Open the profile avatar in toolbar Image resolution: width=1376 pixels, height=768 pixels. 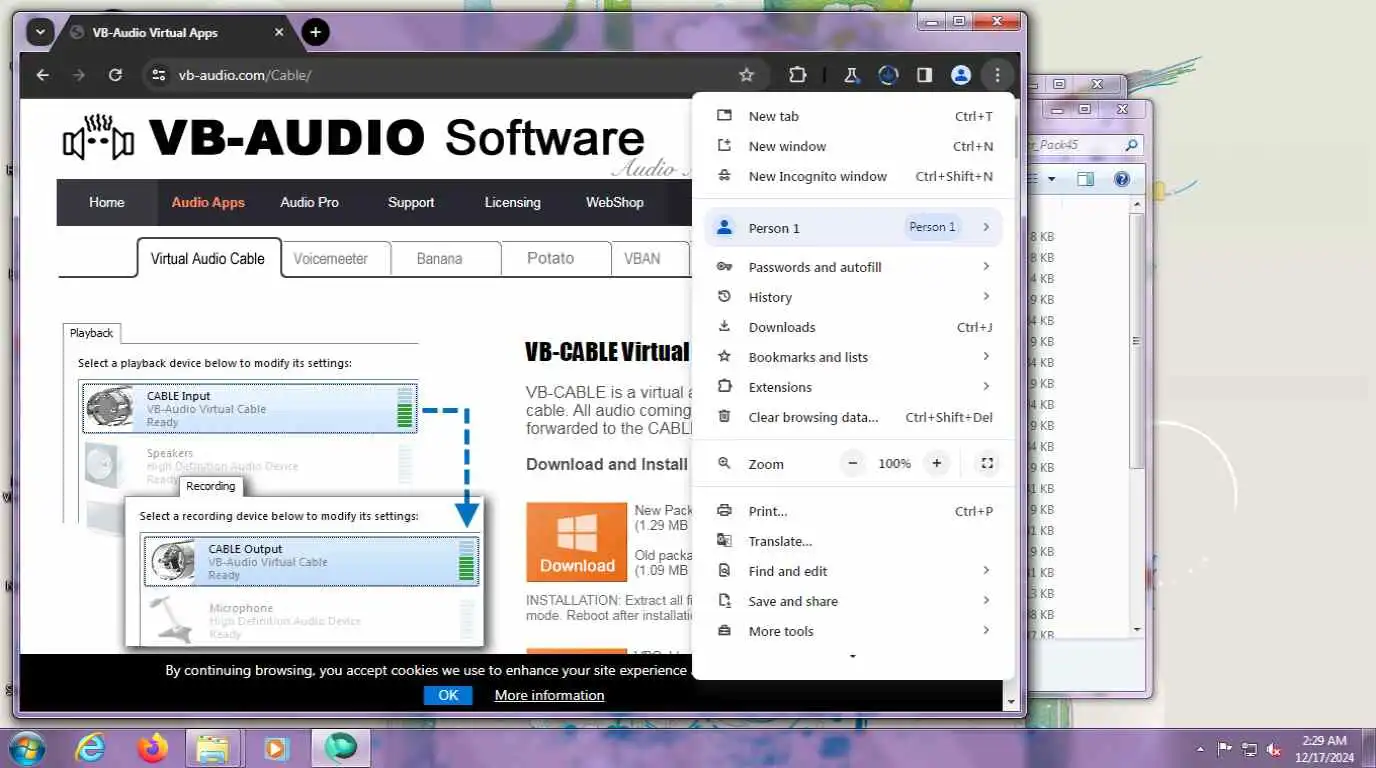point(961,75)
